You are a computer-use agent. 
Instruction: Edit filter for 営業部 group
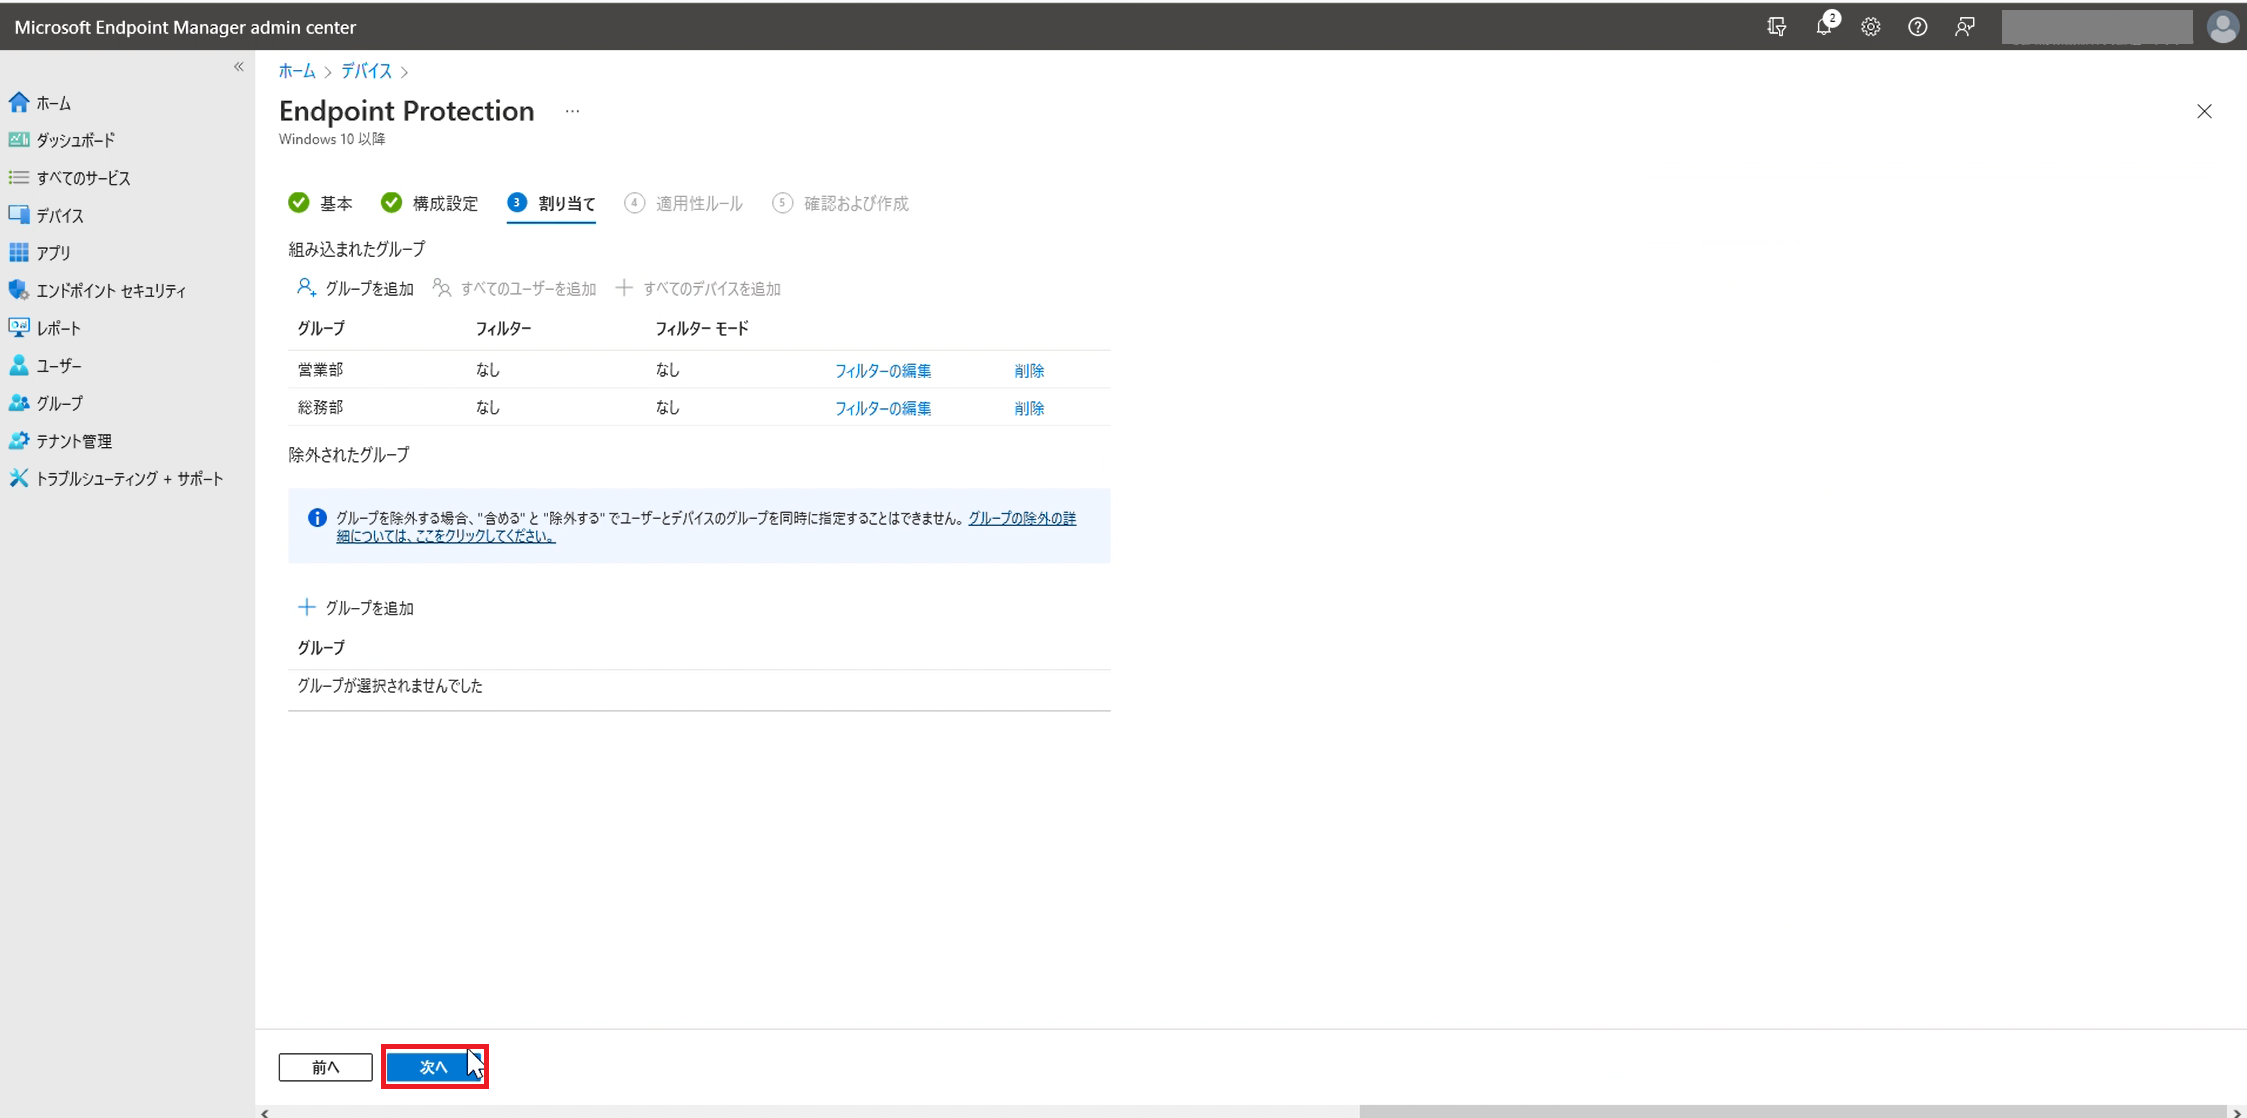883,371
